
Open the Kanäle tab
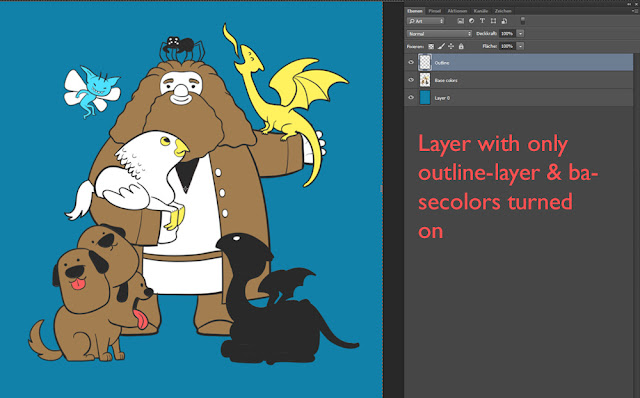(481, 11)
